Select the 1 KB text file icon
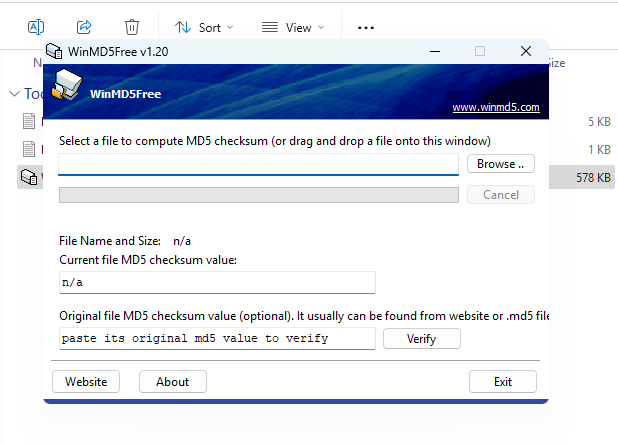 [29, 149]
